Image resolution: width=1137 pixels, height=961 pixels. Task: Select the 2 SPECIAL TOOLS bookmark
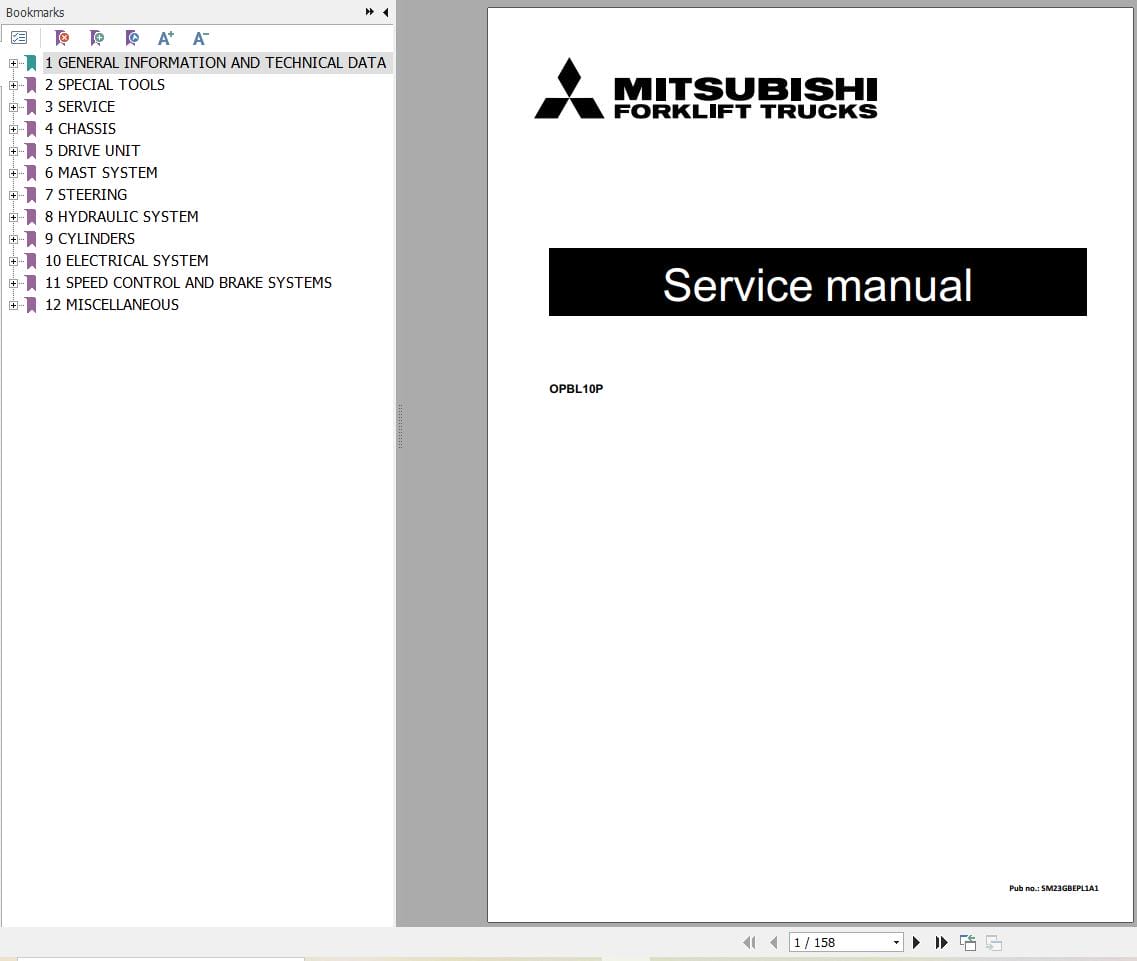[x=104, y=84]
